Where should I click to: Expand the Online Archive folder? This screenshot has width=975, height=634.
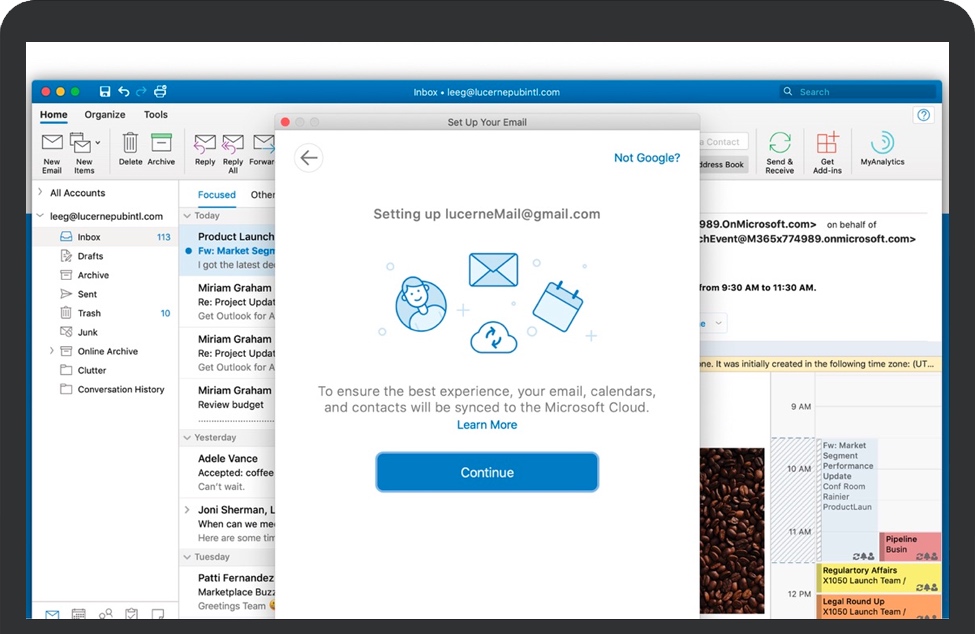(x=52, y=351)
